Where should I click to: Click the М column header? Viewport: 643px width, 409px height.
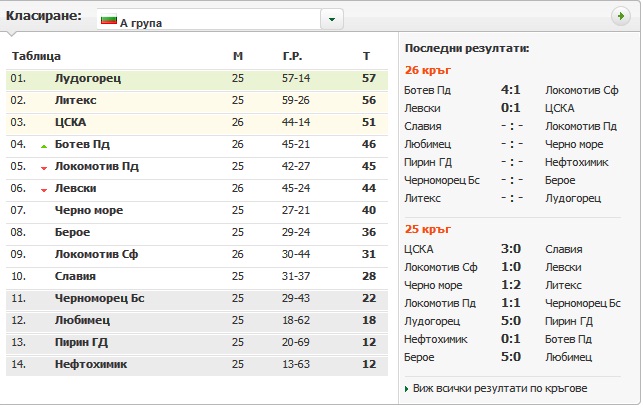click(238, 56)
